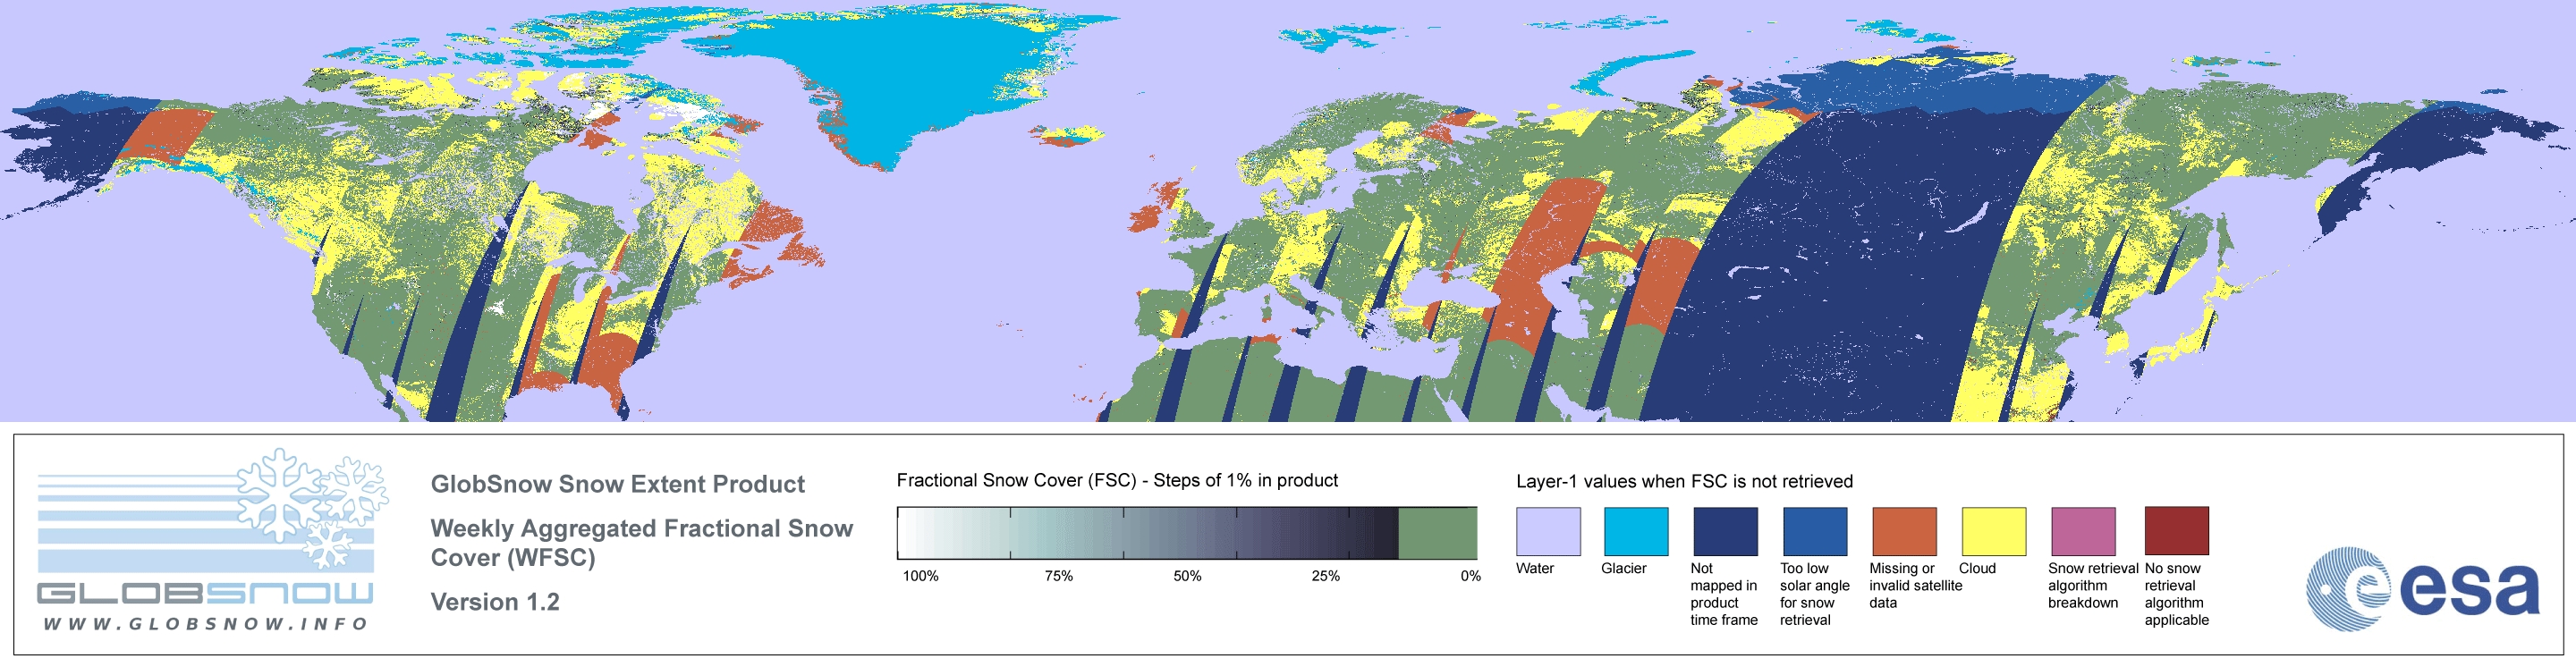2576x667 pixels.
Task: Open the WWW.GLOBSNOW.INFO link
Action: [x=205, y=623]
